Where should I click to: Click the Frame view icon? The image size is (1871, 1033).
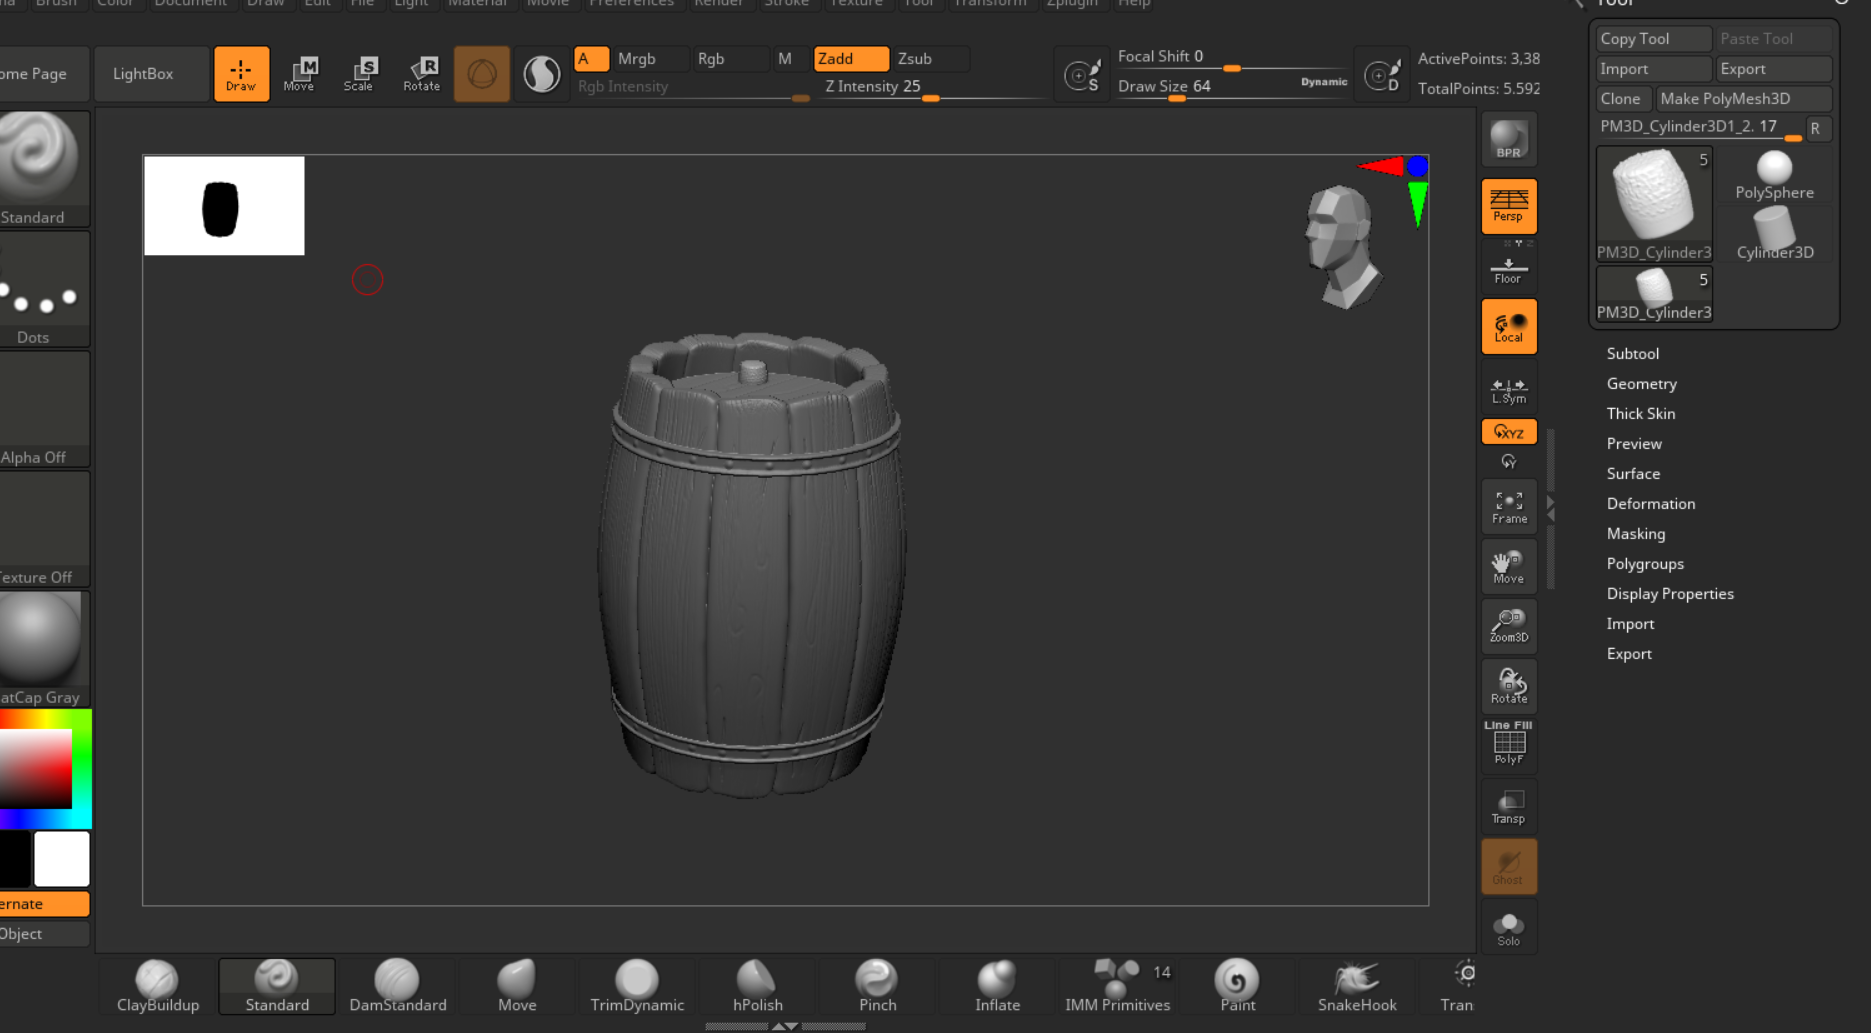tap(1508, 506)
